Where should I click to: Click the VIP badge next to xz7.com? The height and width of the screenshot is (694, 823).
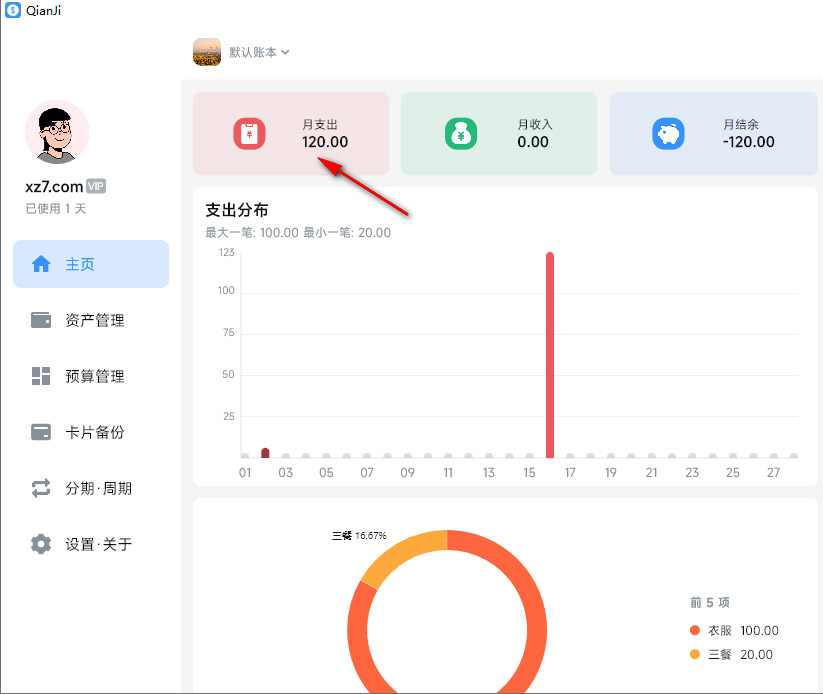coord(96,186)
